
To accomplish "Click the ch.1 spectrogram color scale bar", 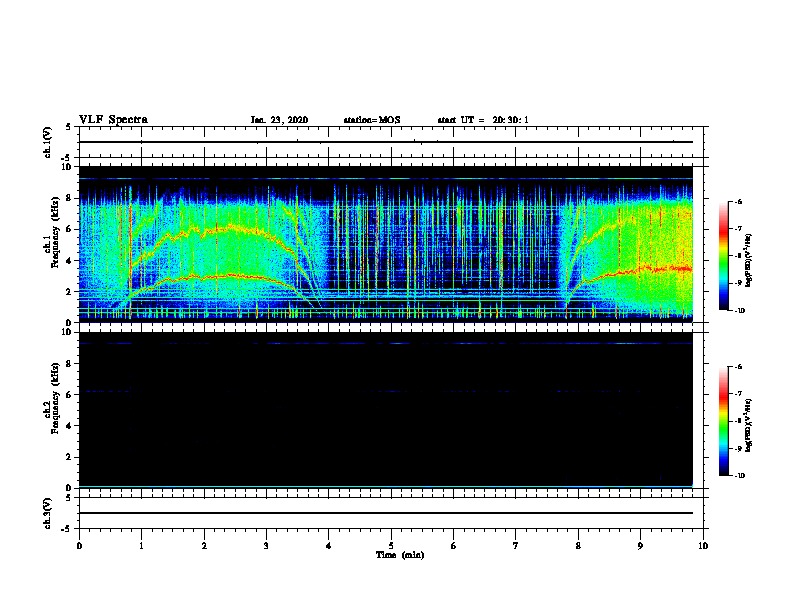I will point(723,256).
